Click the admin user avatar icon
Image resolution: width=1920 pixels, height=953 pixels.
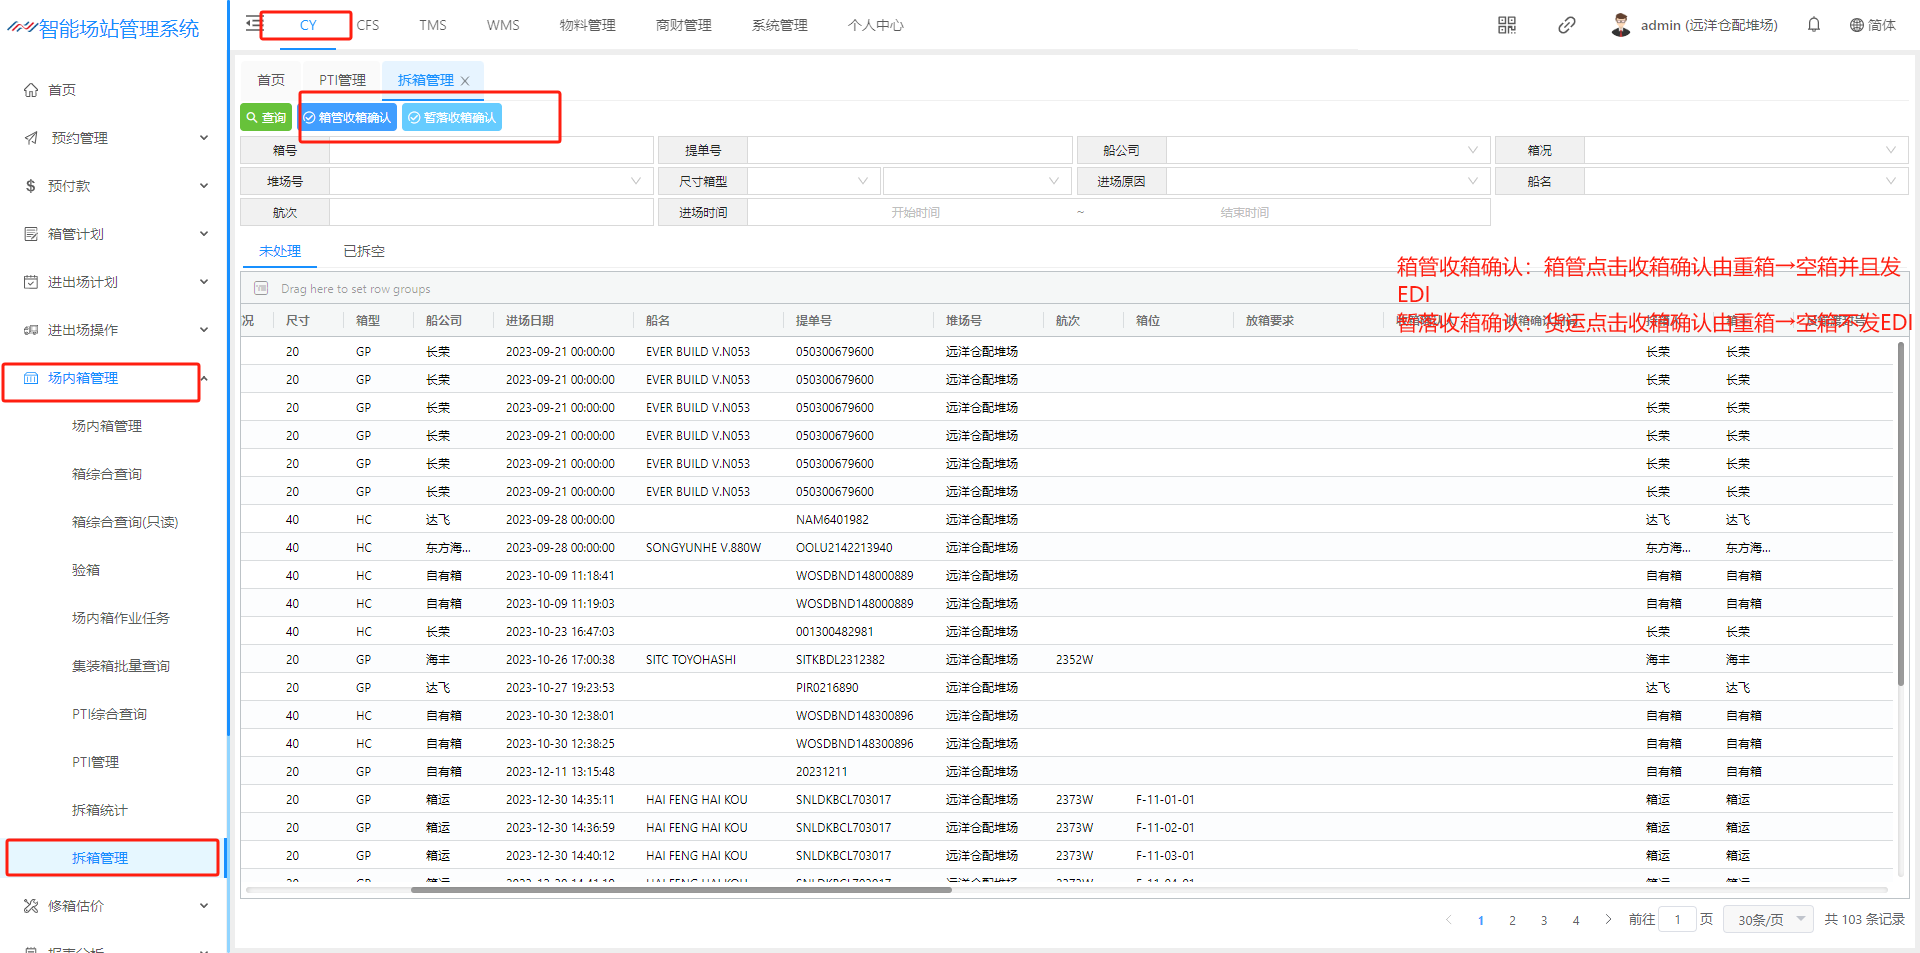(x=1620, y=25)
